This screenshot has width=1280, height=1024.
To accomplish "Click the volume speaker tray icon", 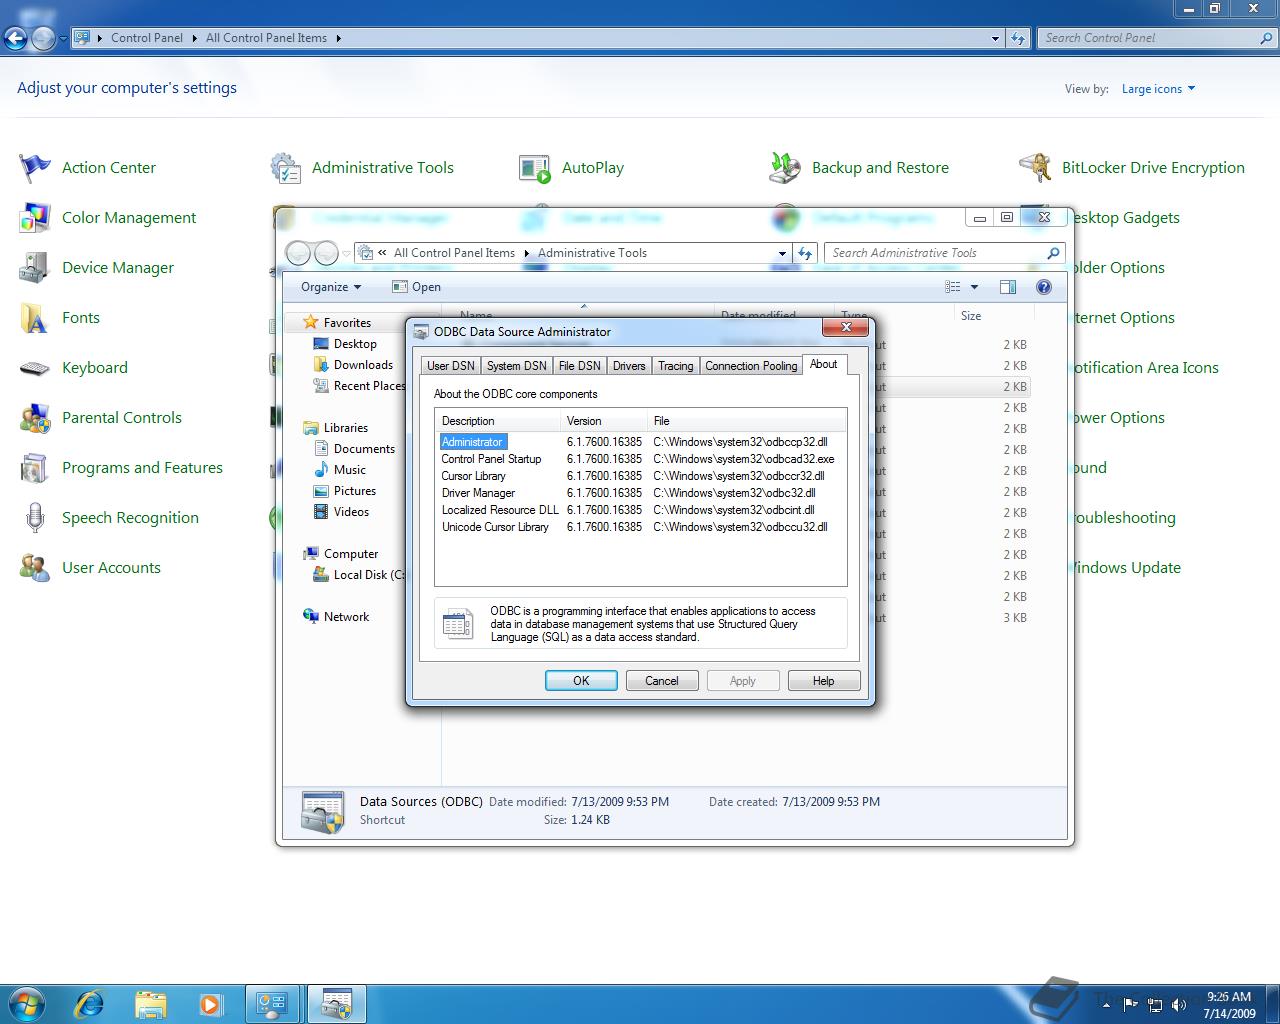I will click(1179, 1004).
